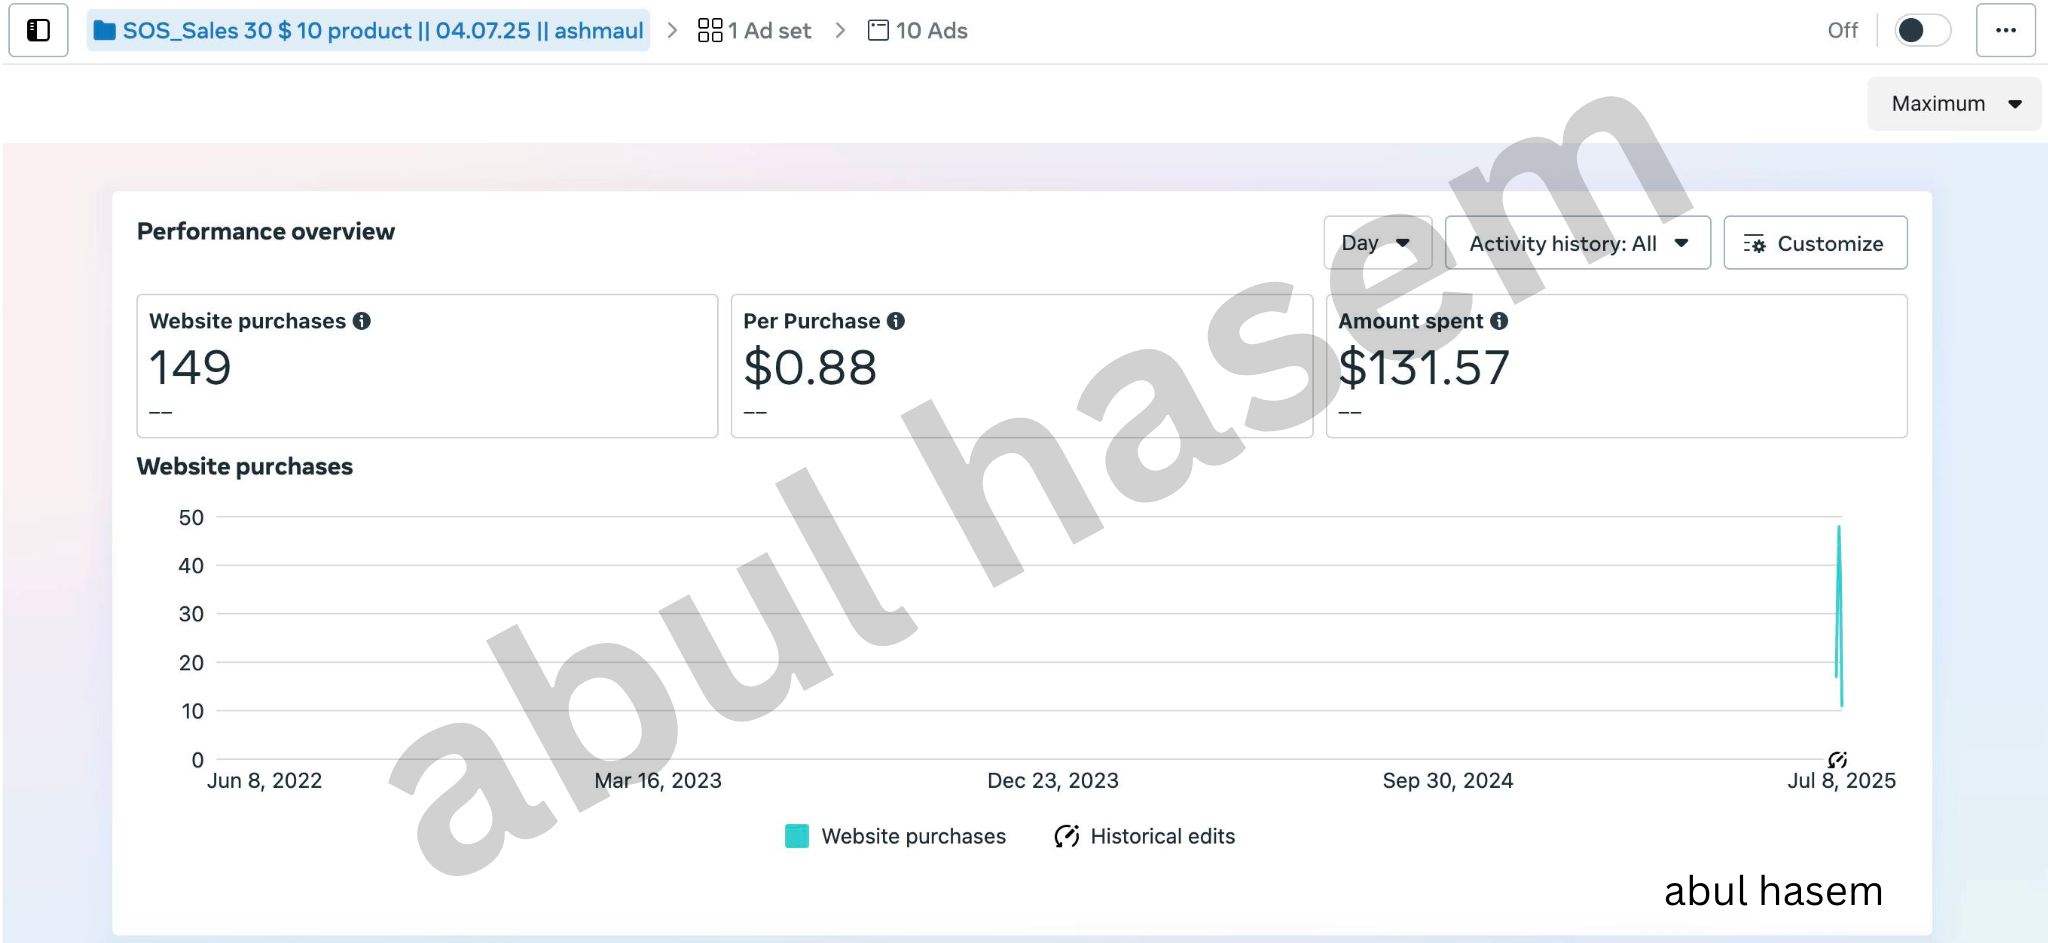Click the teal Website purchases legend swatch

click(x=797, y=836)
